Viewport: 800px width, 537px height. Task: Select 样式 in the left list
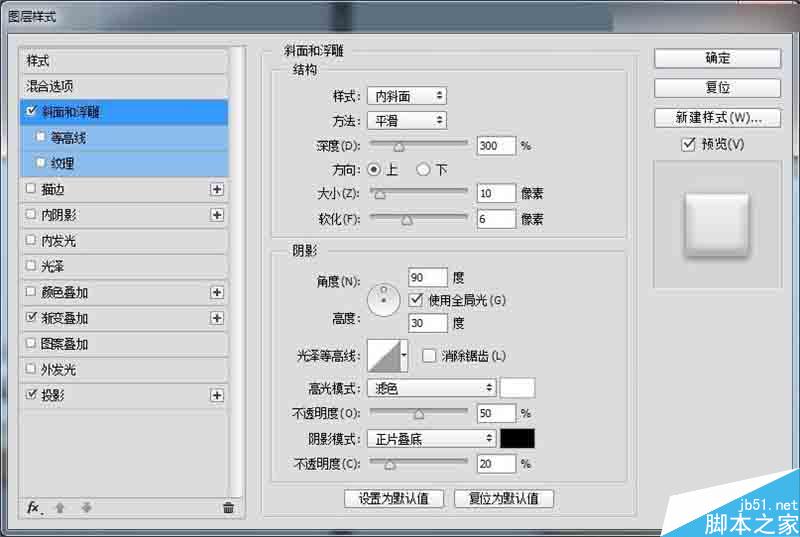tap(124, 61)
